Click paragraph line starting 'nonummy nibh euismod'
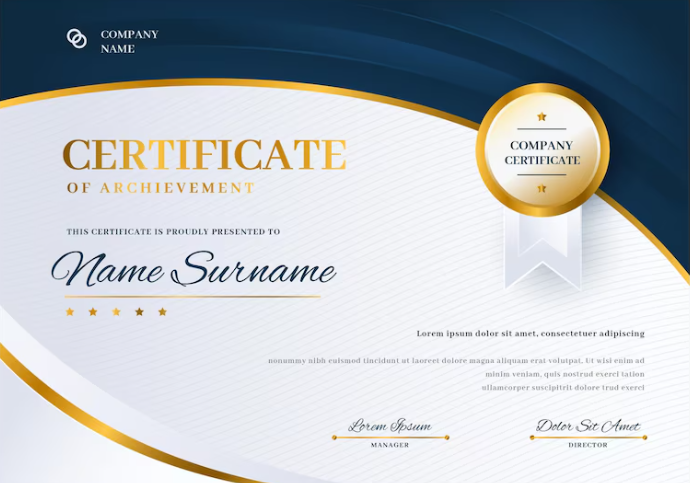This screenshot has height=483, width=690. pyautogui.click(x=456, y=361)
